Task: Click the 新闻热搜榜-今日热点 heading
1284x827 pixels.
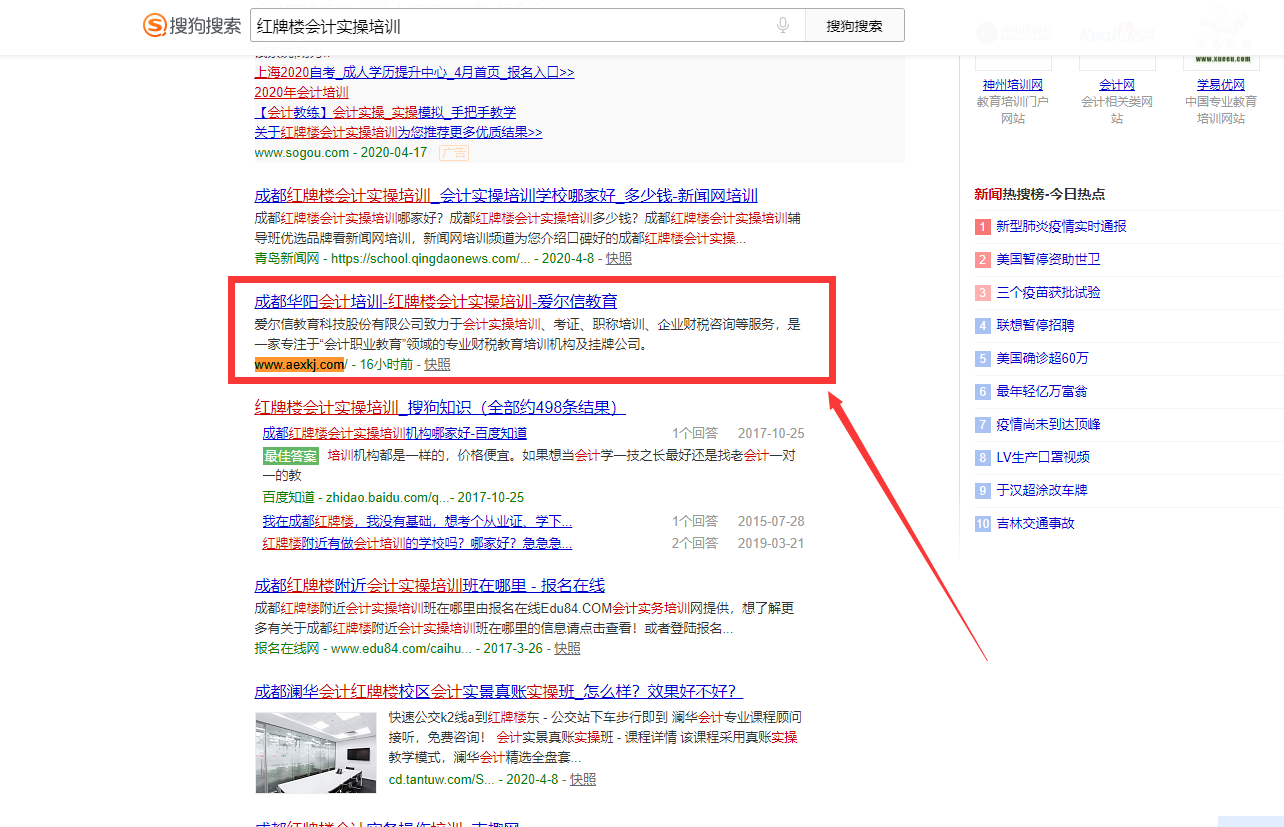Action: (x=1040, y=194)
